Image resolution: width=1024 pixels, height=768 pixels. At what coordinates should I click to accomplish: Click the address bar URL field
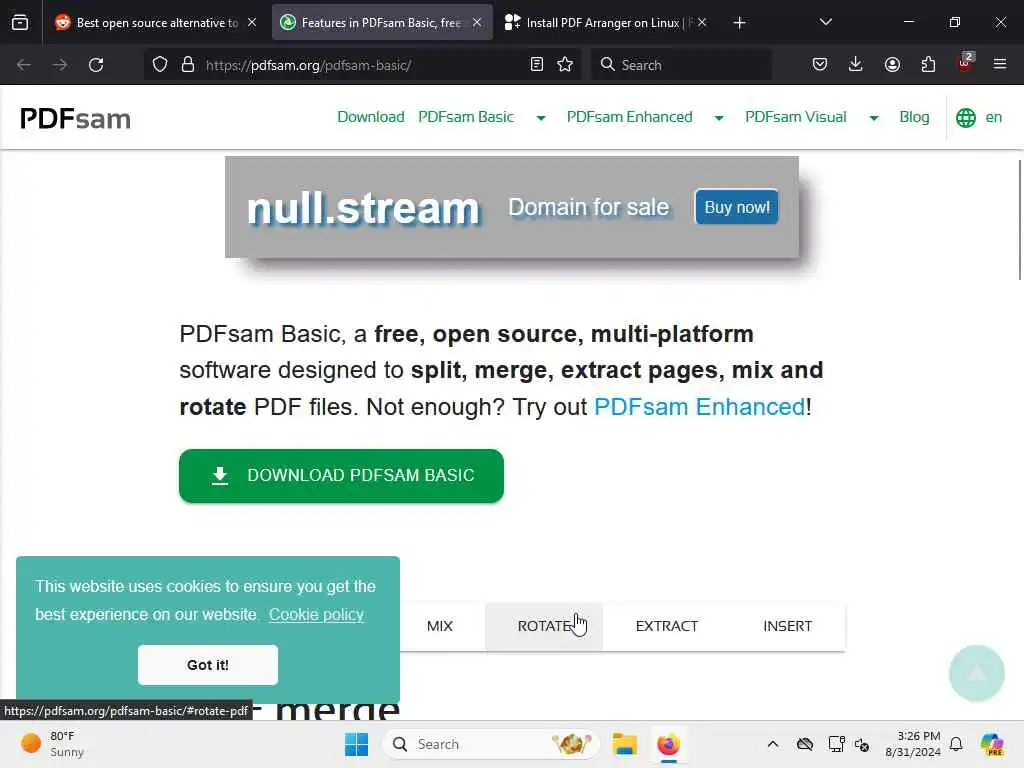click(x=362, y=65)
